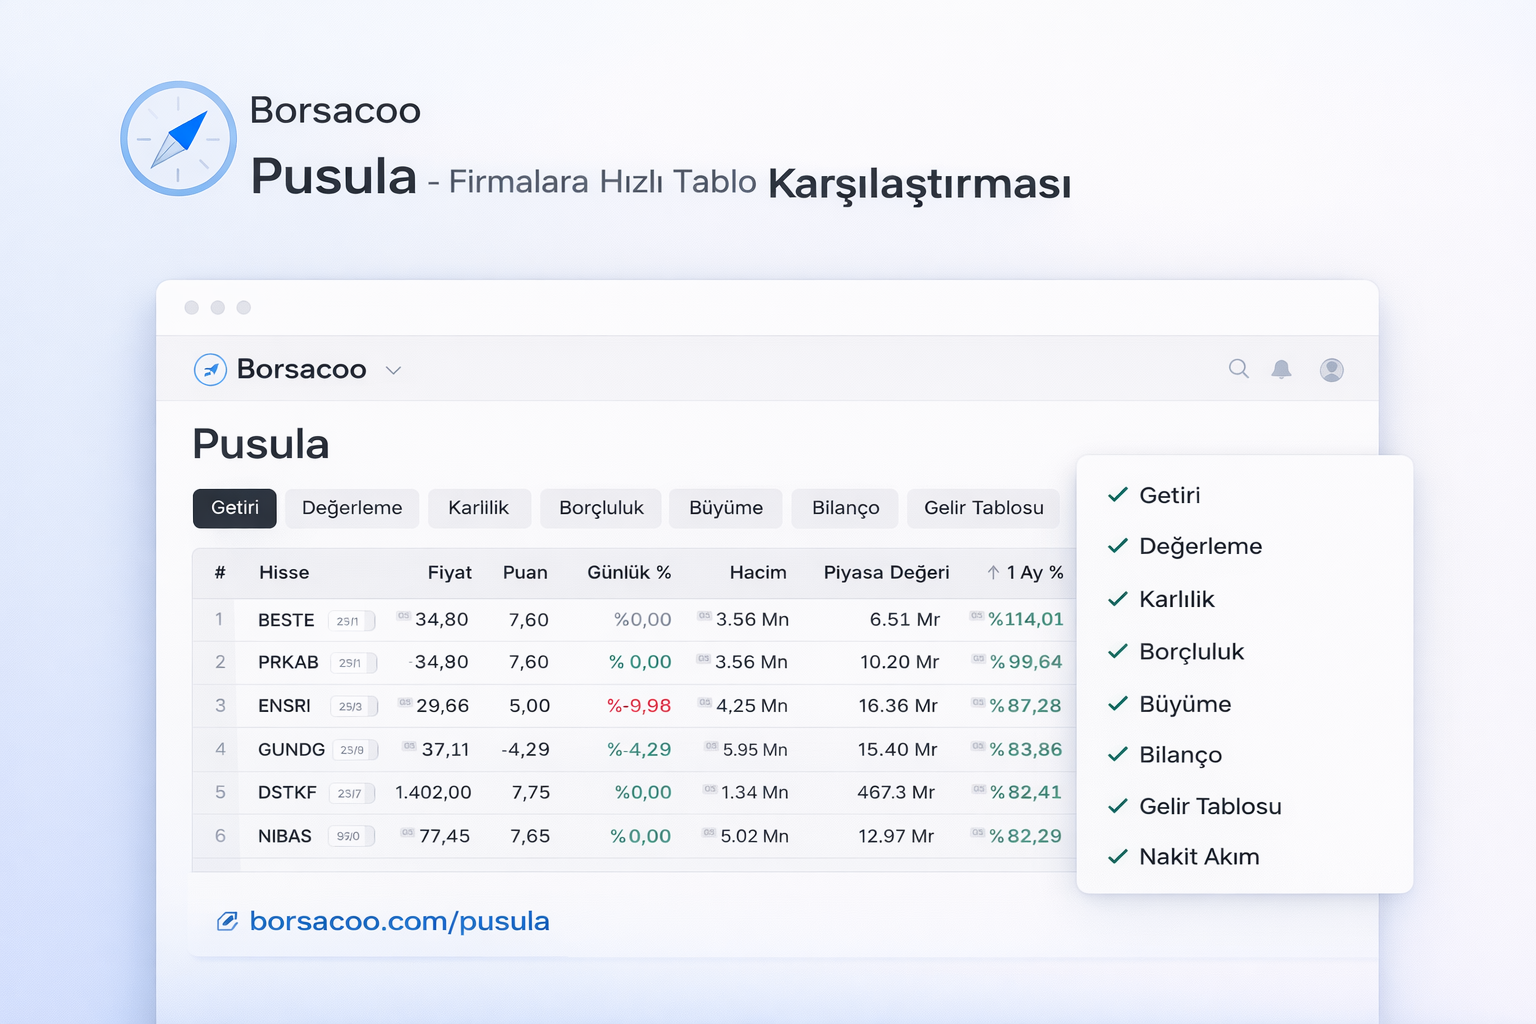The height and width of the screenshot is (1024, 1536).
Task: Click the 25/3 badge next to ENSRI
Action: 351,706
